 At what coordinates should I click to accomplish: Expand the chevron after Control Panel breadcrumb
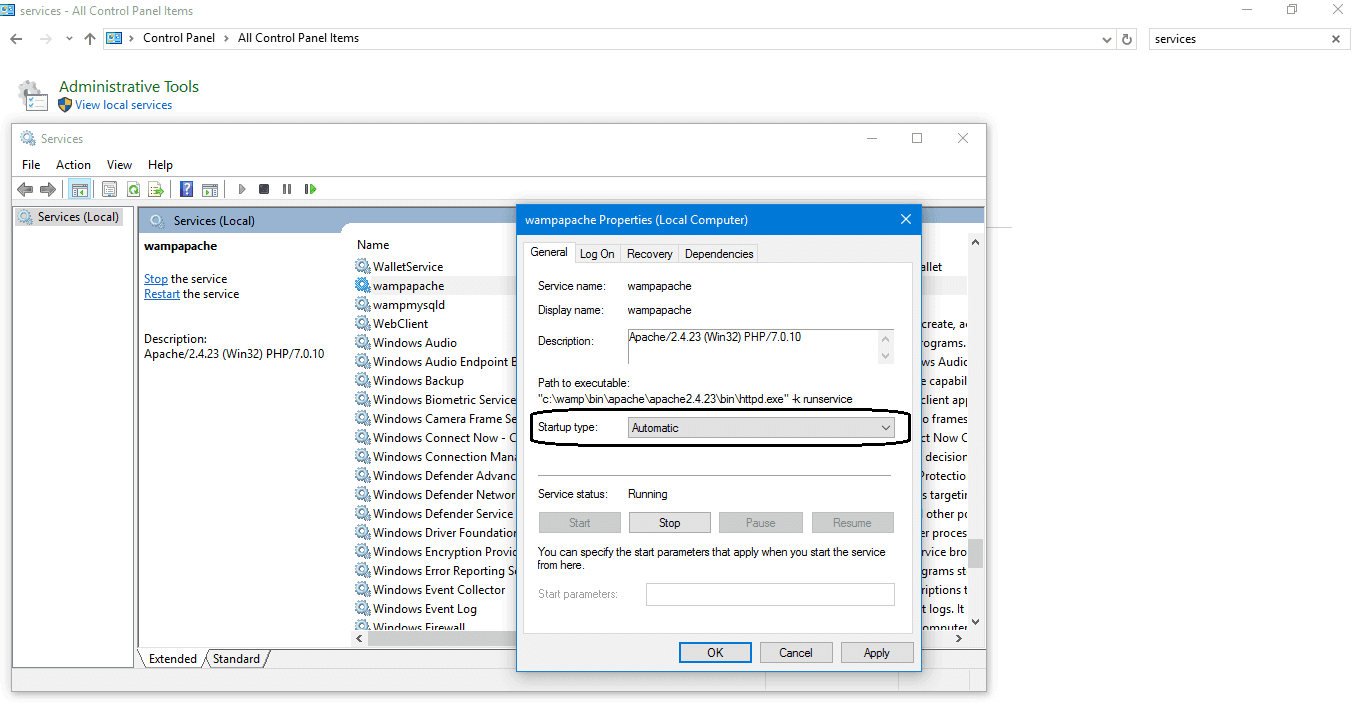point(226,38)
